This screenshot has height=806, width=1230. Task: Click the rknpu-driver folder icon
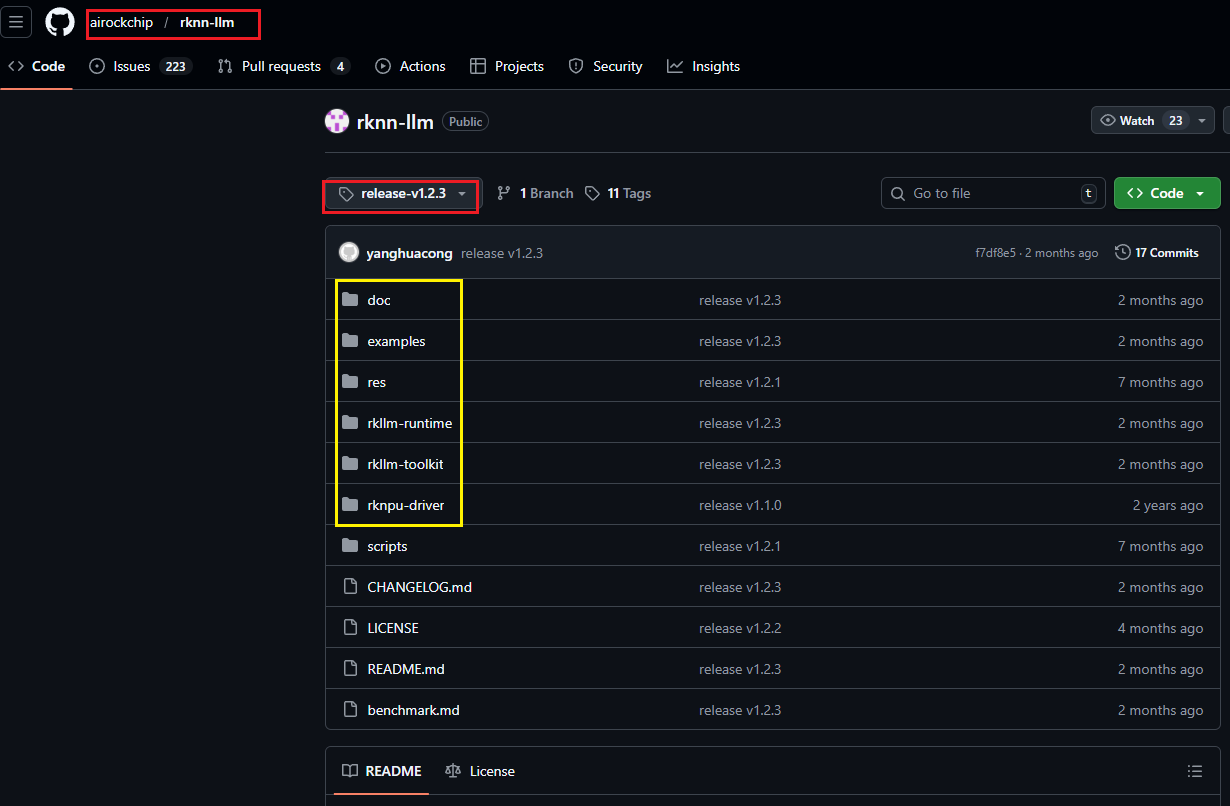point(350,505)
